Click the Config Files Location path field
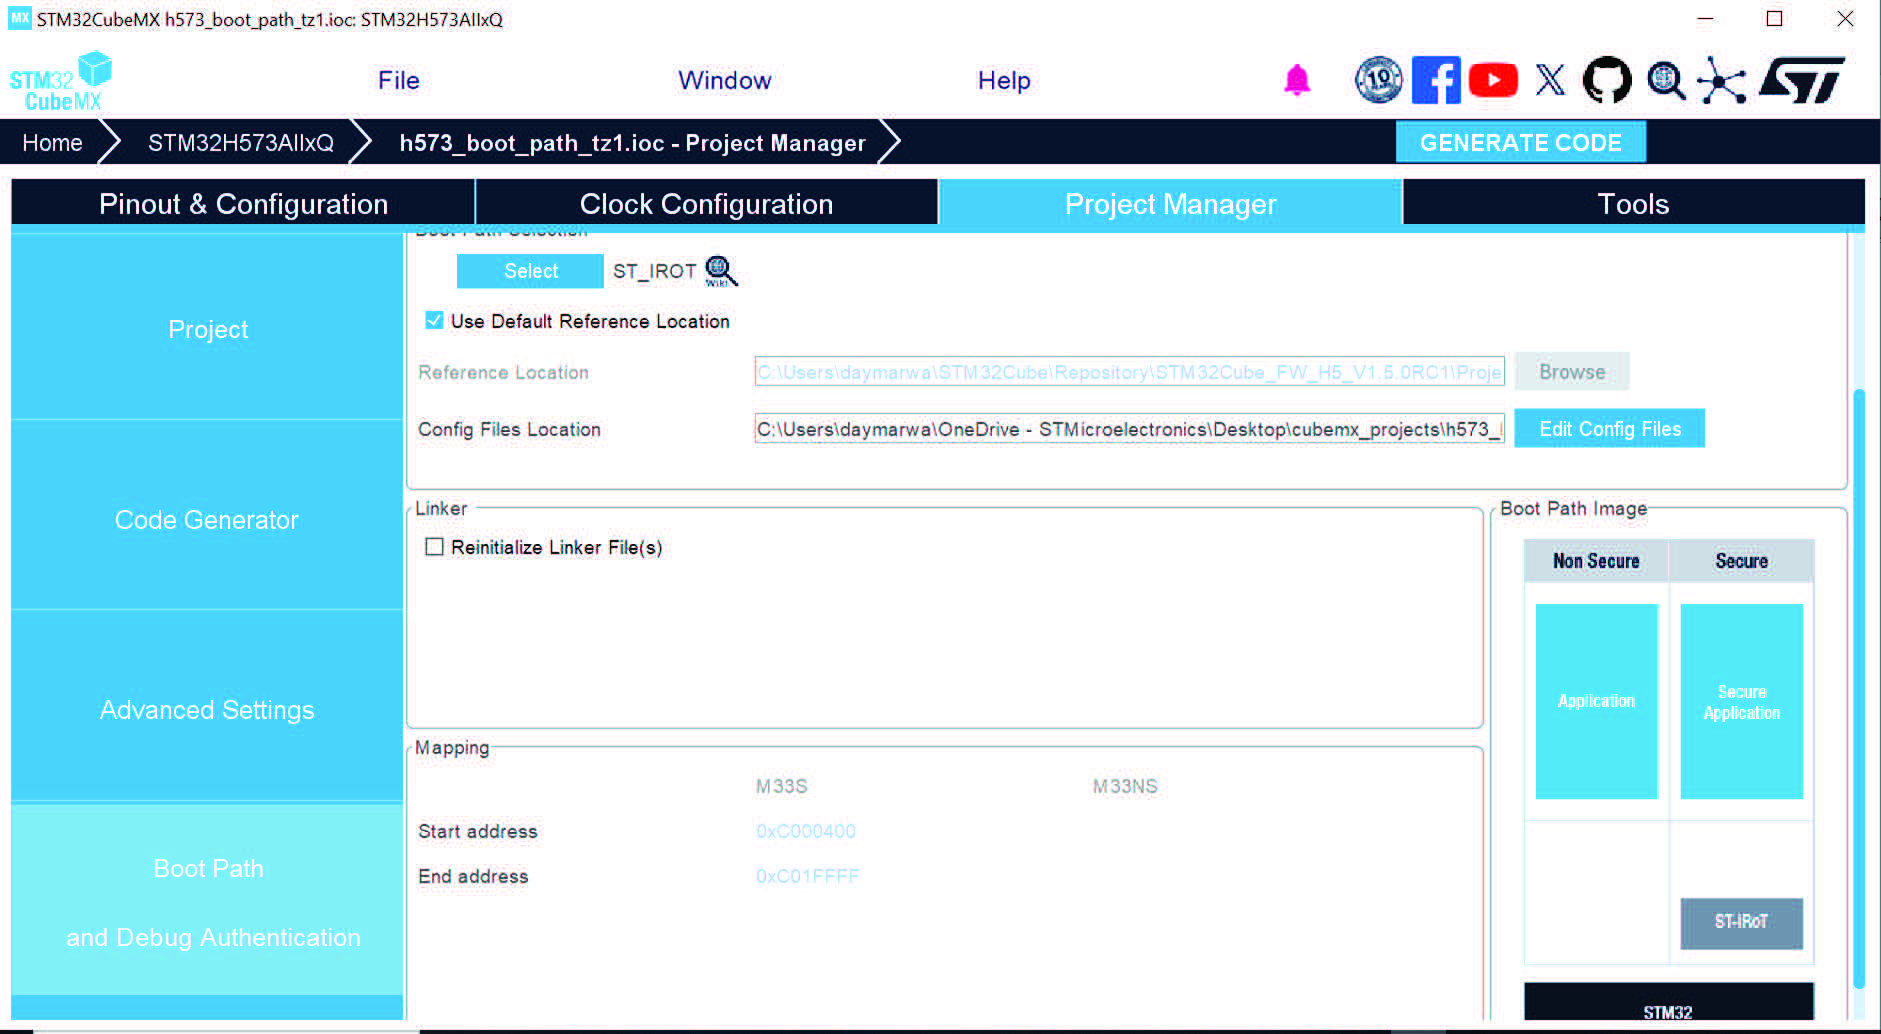The height and width of the screenshot is (1034, 1881). click(1129, 429)
